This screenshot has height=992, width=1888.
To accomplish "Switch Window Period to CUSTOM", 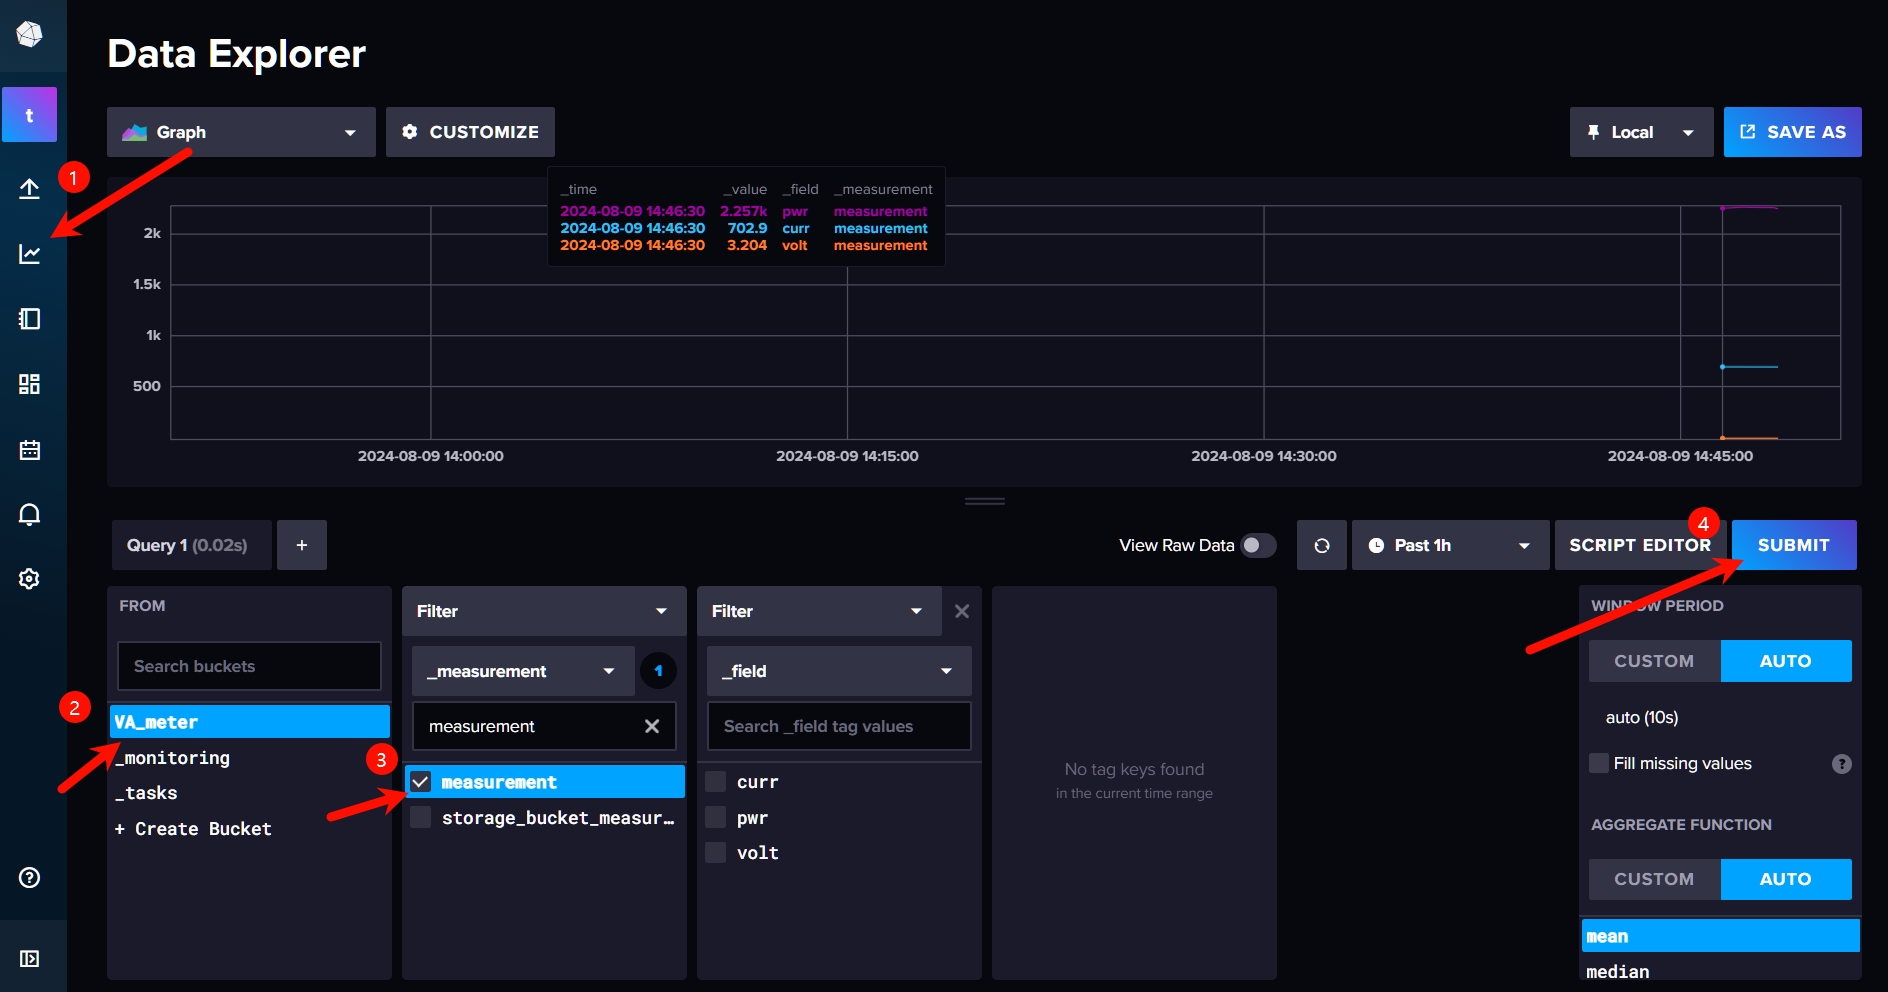I will (1654, 661).
